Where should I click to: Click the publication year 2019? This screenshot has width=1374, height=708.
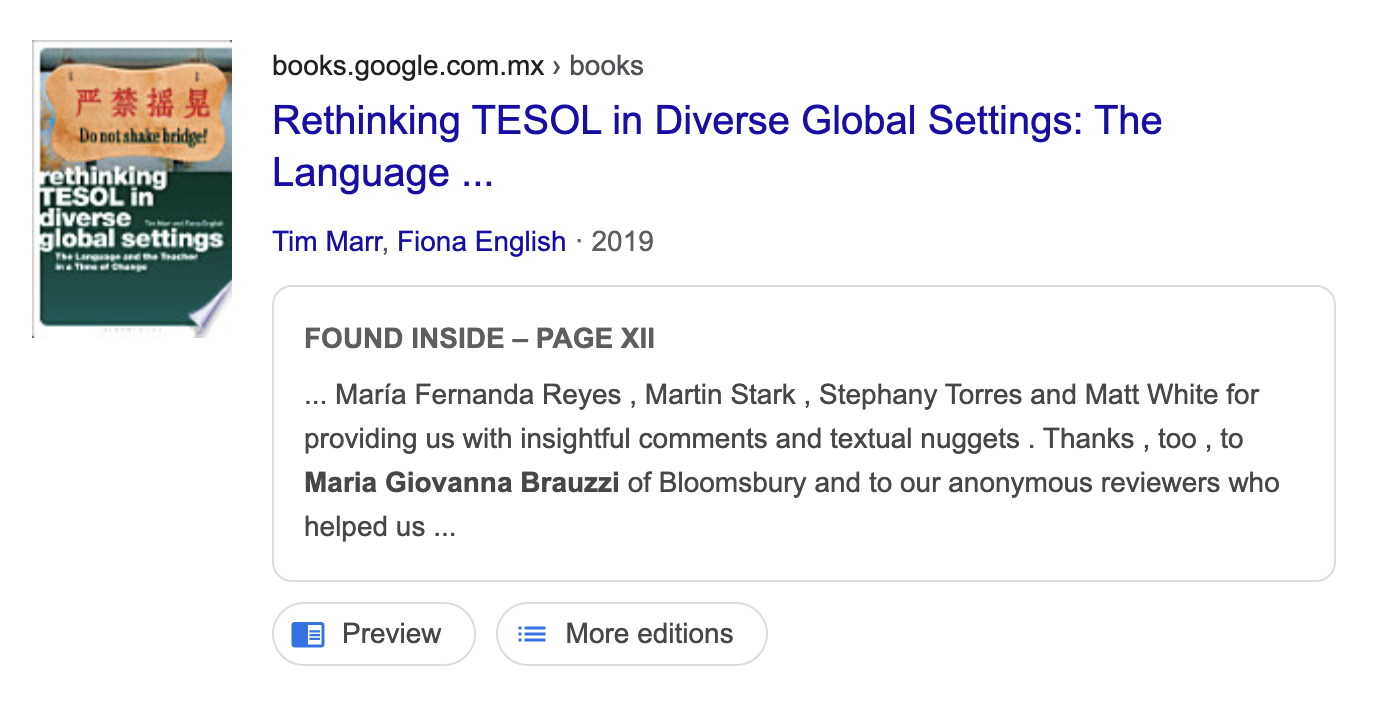622,242
